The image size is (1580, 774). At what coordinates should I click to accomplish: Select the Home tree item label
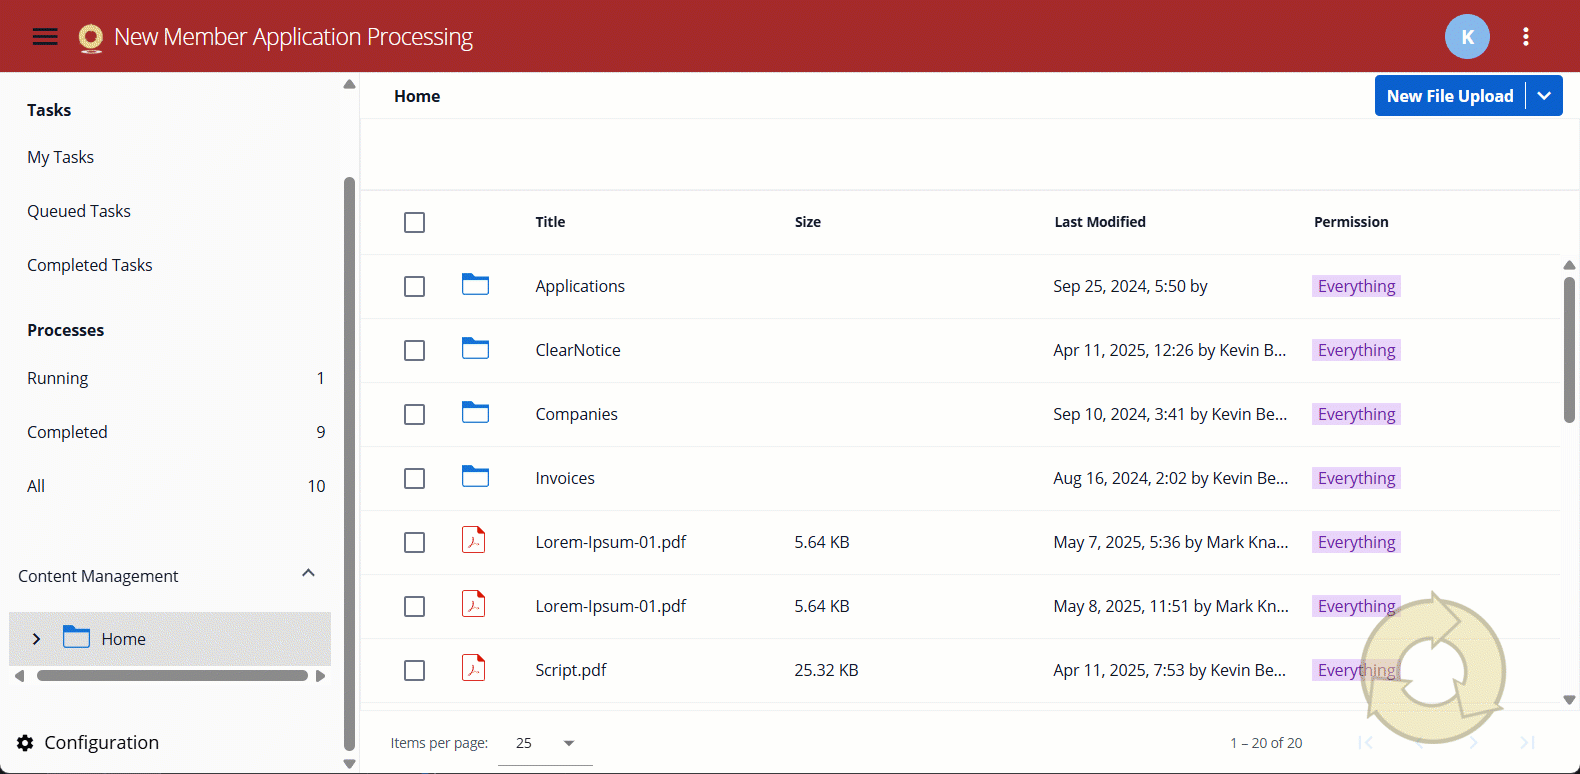click(x=124, y=639)
